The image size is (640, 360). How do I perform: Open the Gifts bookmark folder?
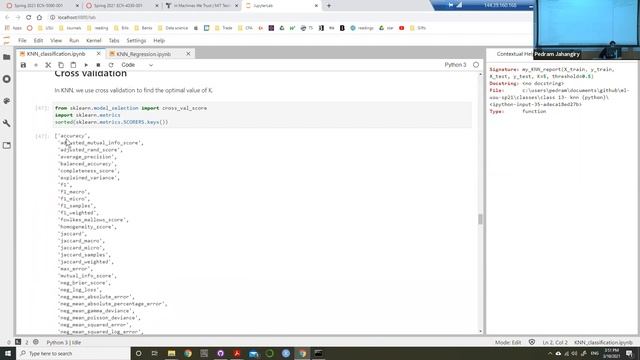coord(418,28)
